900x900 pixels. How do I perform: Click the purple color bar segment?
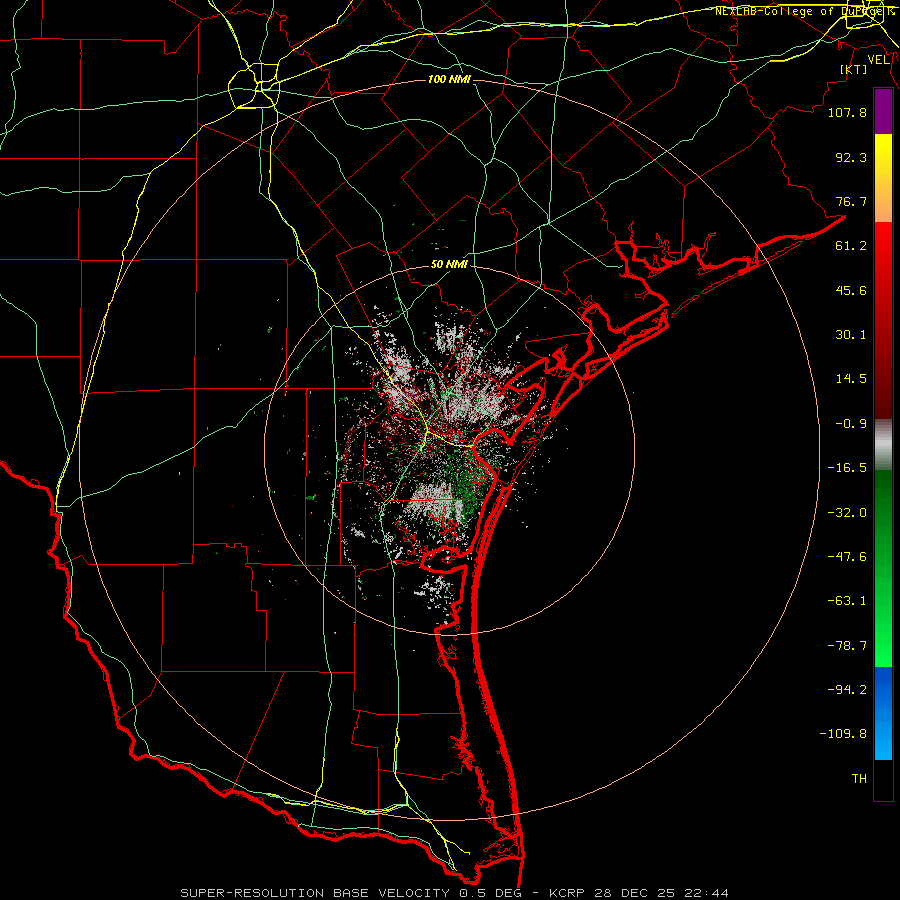point(883,111)
